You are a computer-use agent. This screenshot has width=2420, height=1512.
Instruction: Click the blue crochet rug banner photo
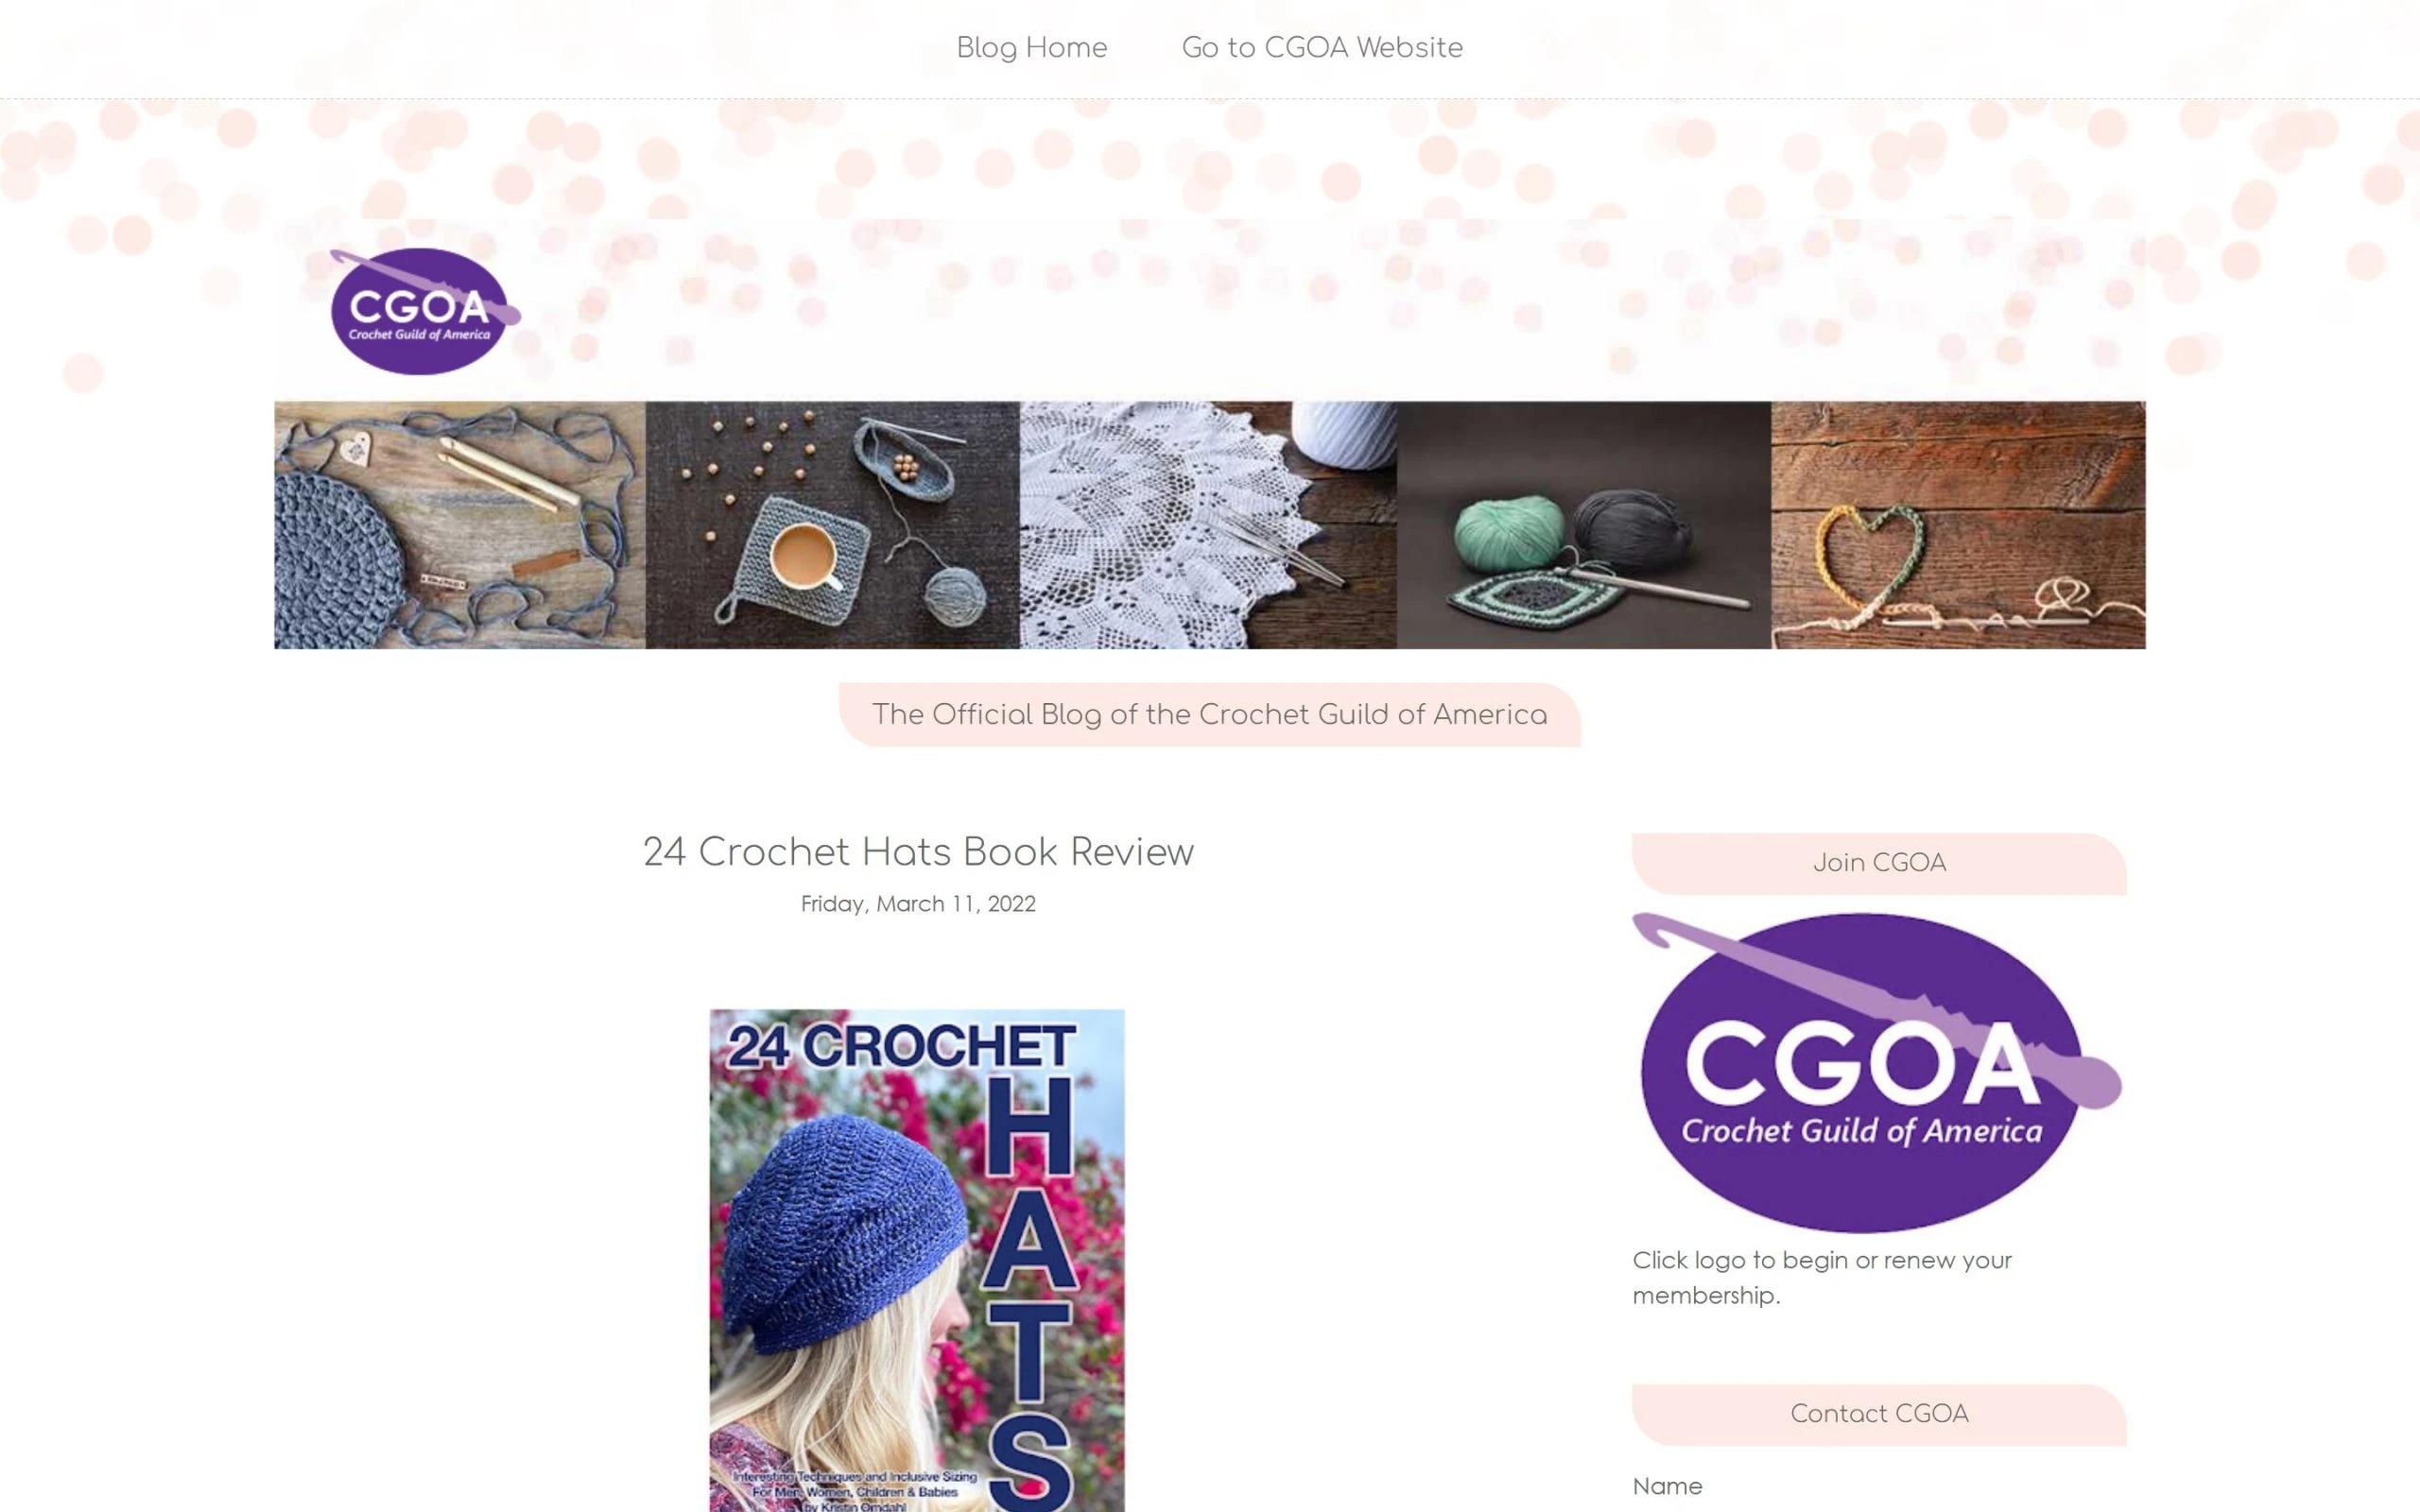[x=460, y=525]
